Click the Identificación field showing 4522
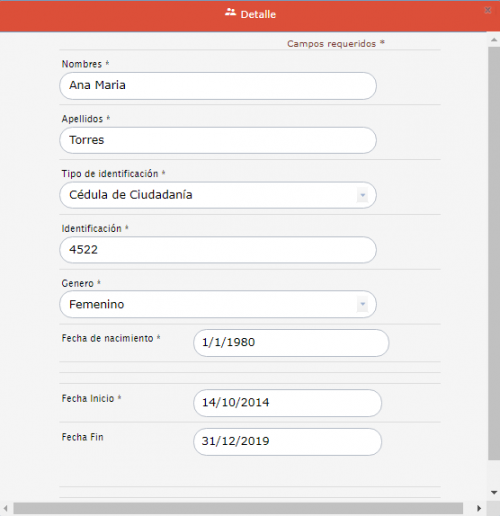This screenshot has width=500, height=516. click(x=218, y=250)
